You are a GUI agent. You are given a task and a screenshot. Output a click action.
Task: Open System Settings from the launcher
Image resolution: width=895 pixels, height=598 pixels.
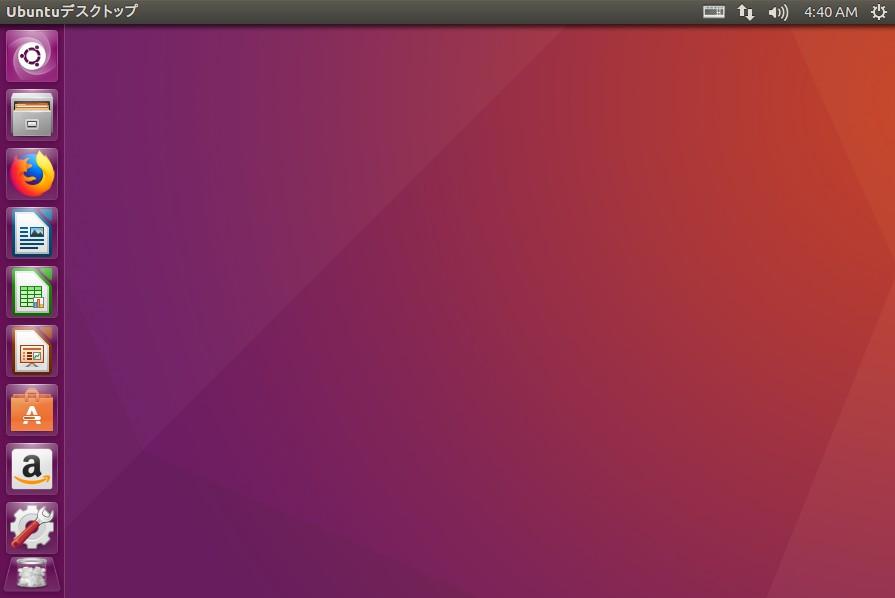[32, 527]
